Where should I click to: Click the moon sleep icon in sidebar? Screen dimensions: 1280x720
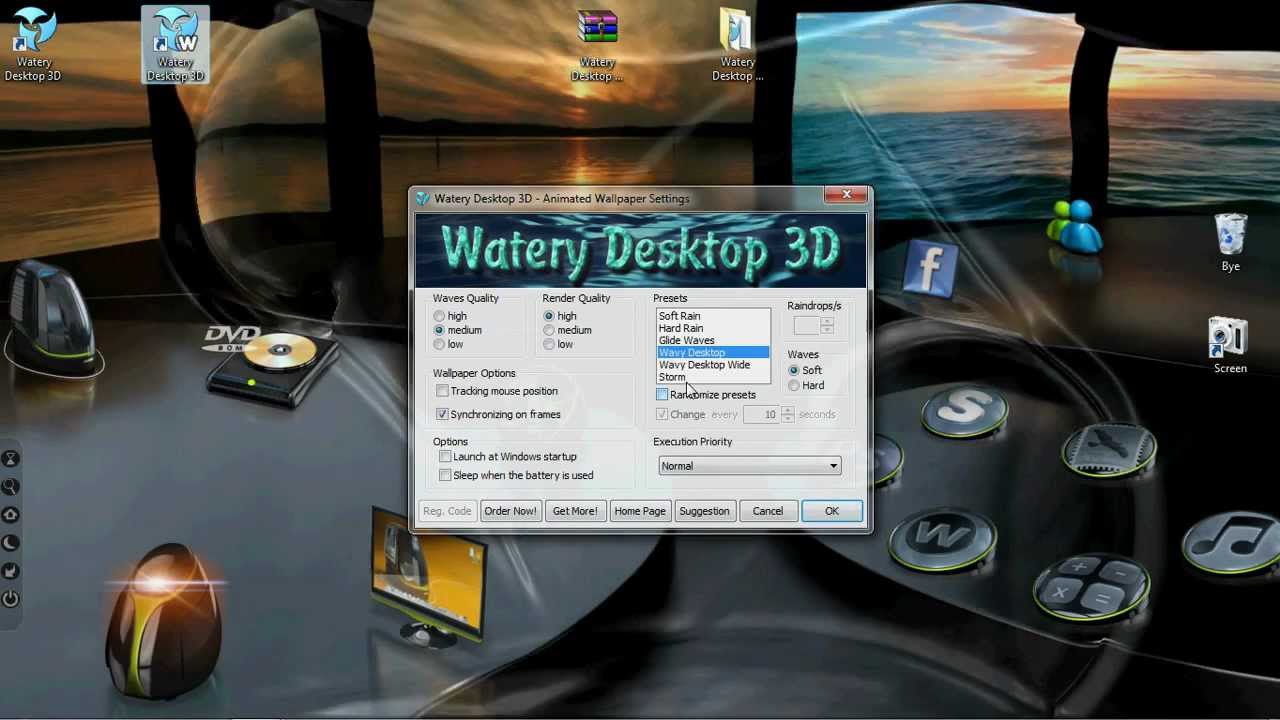point(10,543)
